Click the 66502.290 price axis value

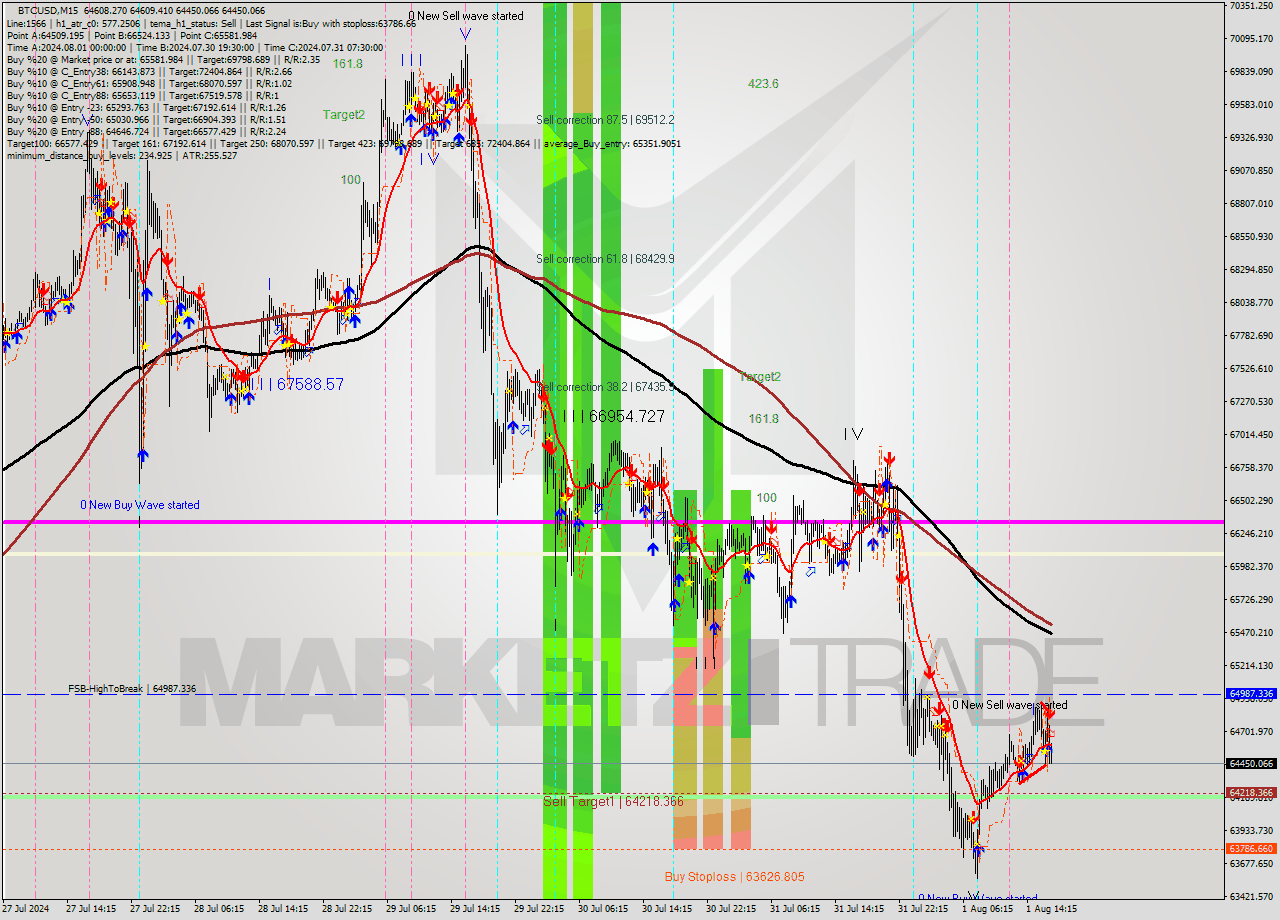click(x=1251, y=500)
